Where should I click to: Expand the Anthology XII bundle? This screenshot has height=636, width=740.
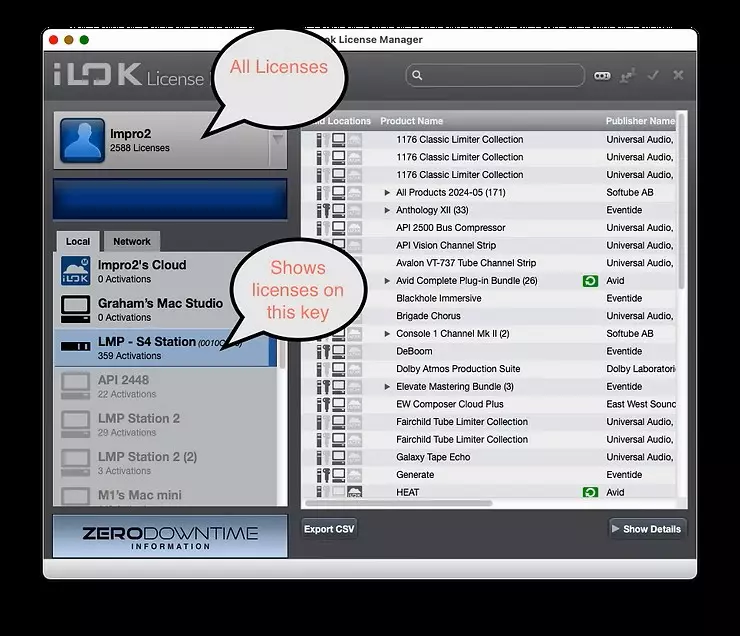pyautogui.click(x=388, y=211)
